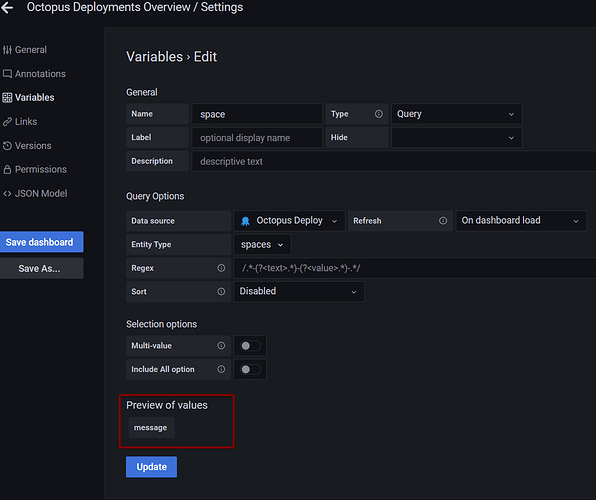Open Permissions settings section
596x500 pixels.
[35, 170]
